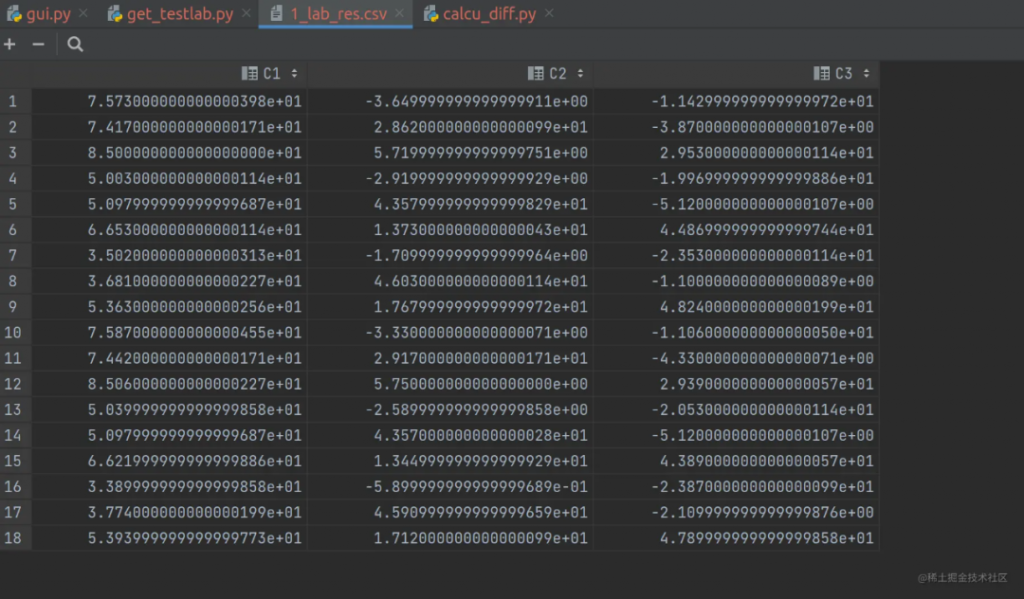Screen dimensions: 1024x599
Task: Click cell 2.95300000000000114e+01 in row 3
Action: pos(736,153)
